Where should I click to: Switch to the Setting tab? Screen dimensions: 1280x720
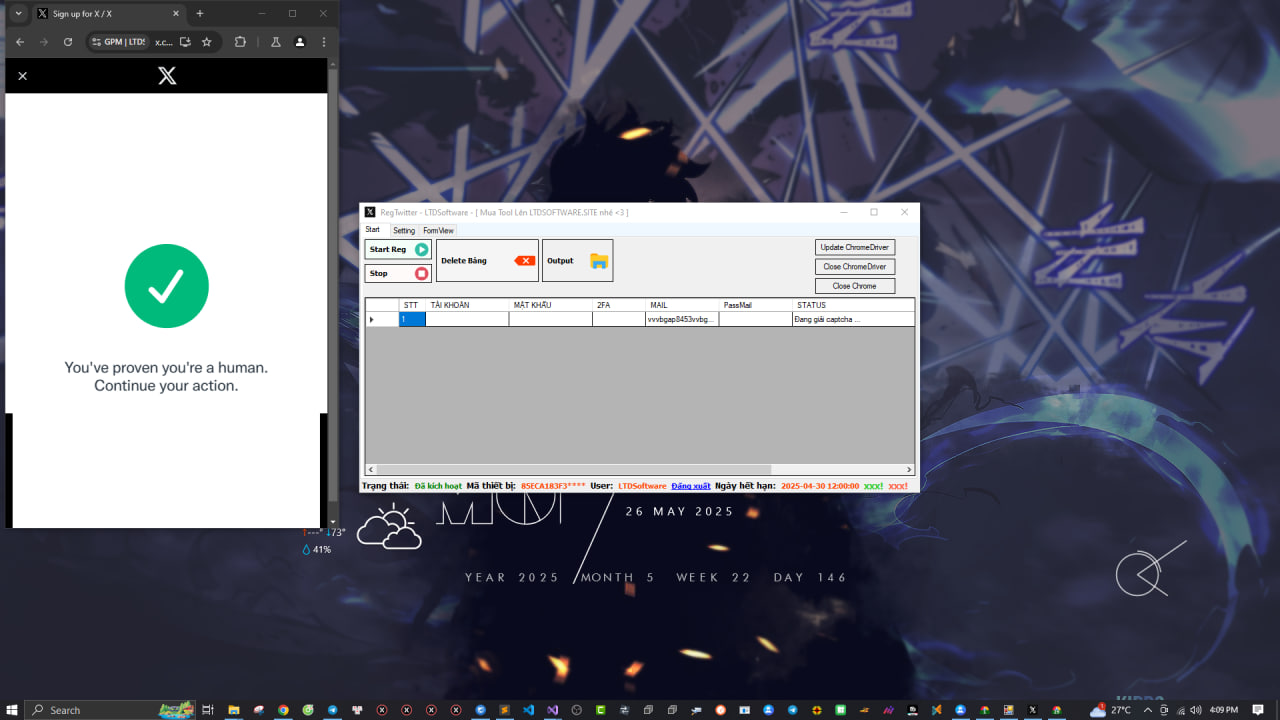tap(403, 230)
